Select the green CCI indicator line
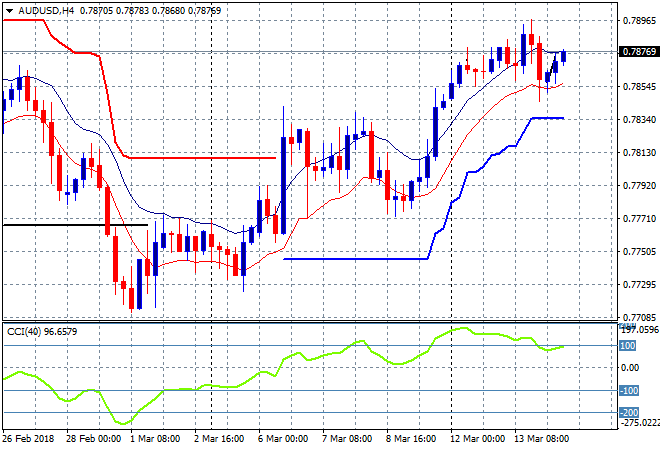The height and width of the screenshot is (450, 660). point(283,361)
